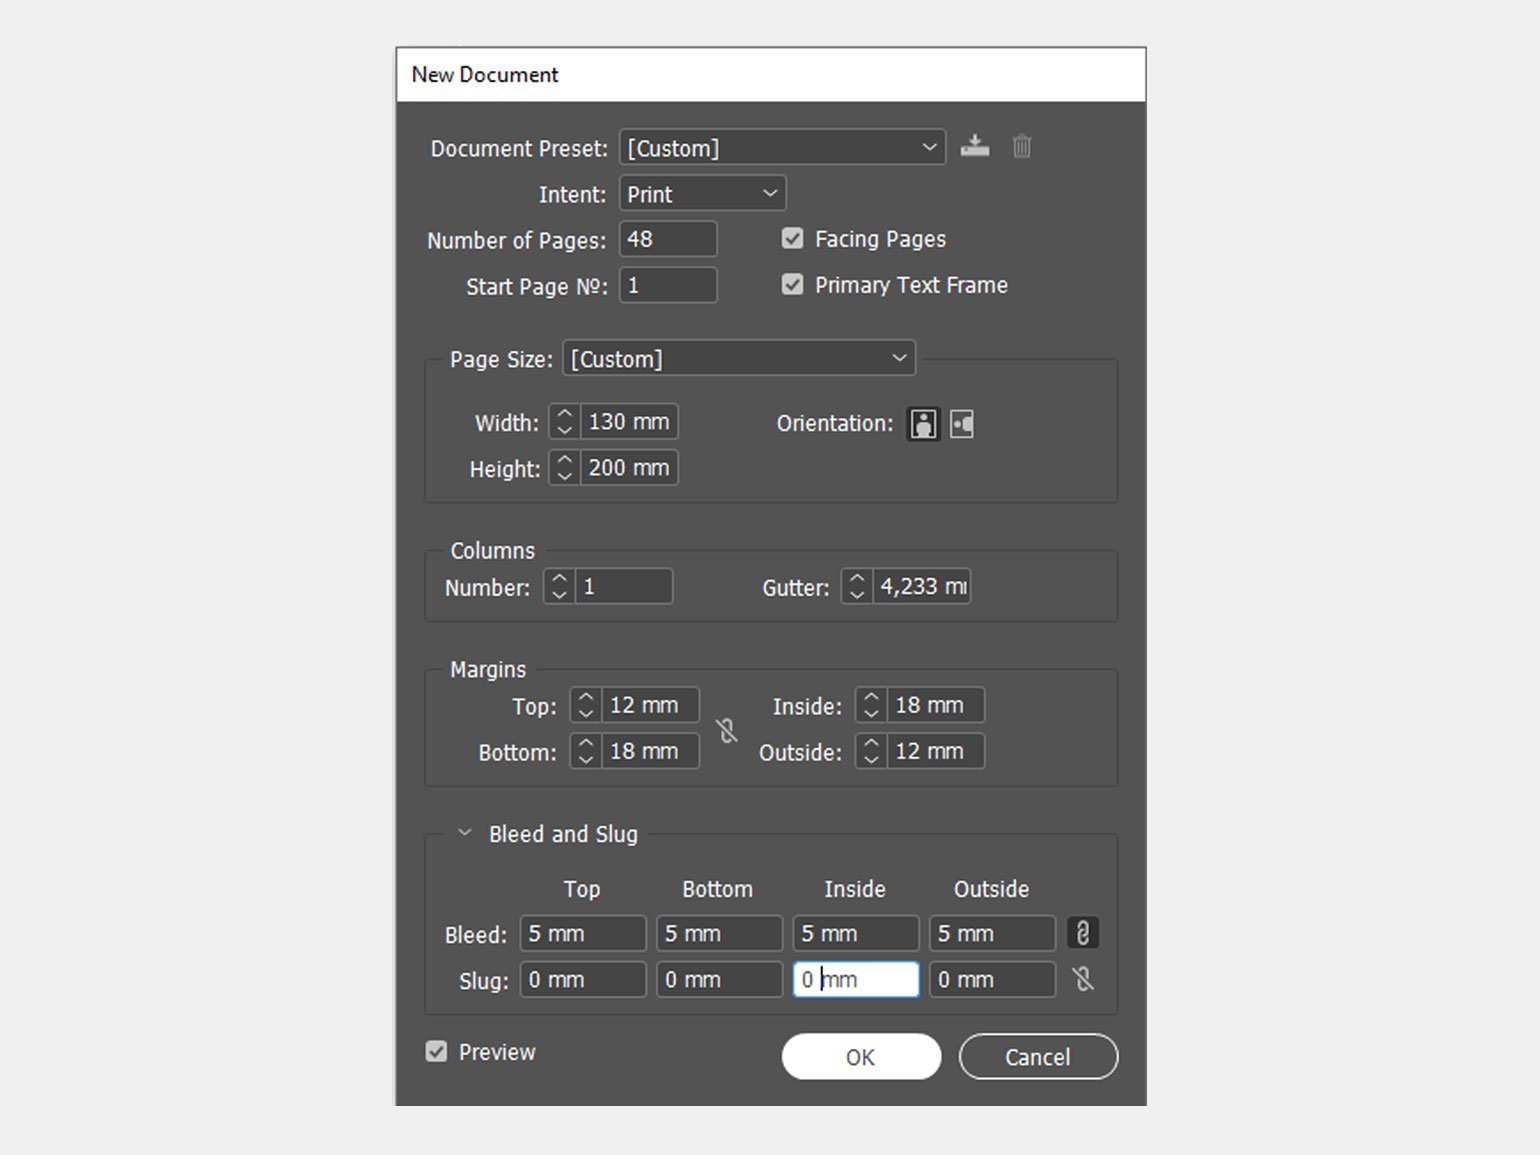Screen dimensions: 1540x1155
Task: Select Landscape orientation icon
Action: 961,424
